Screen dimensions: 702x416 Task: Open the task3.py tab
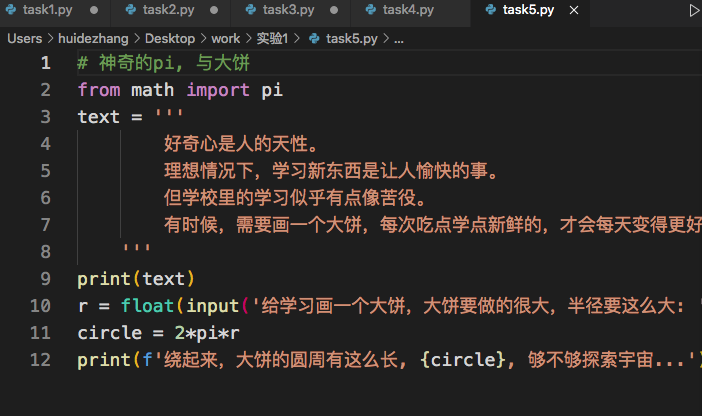pyautogui.click(x=288, y=10)
